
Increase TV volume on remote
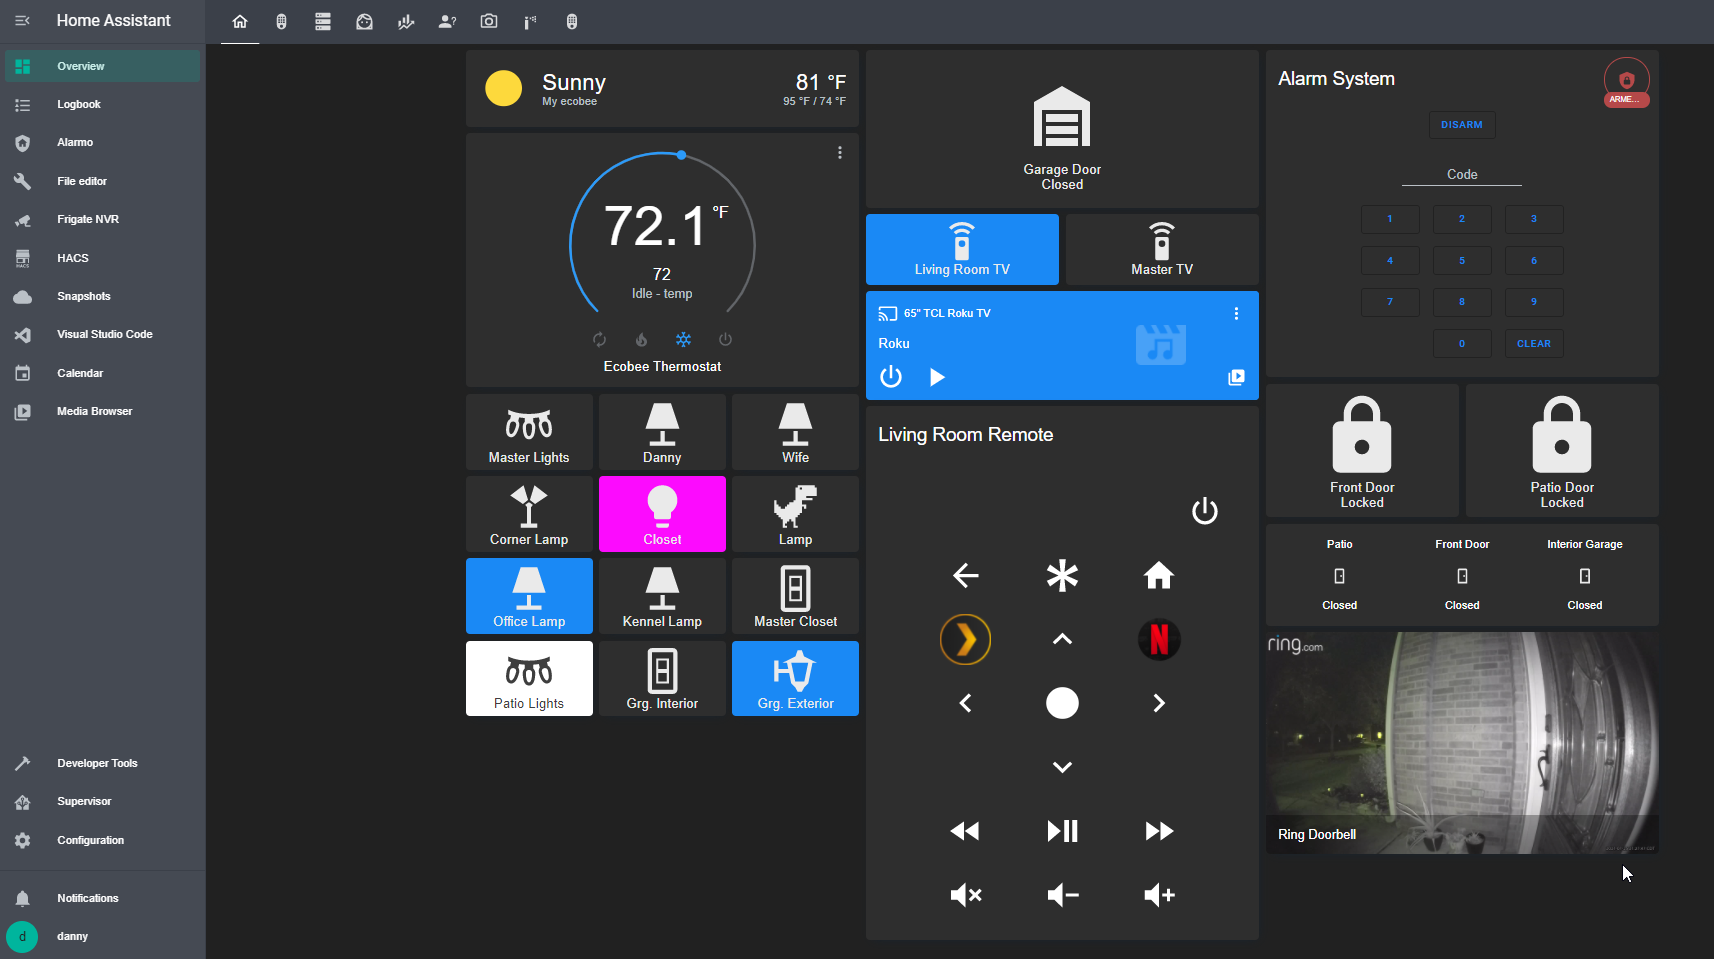pyautogui.click(x=1159, y=895)
